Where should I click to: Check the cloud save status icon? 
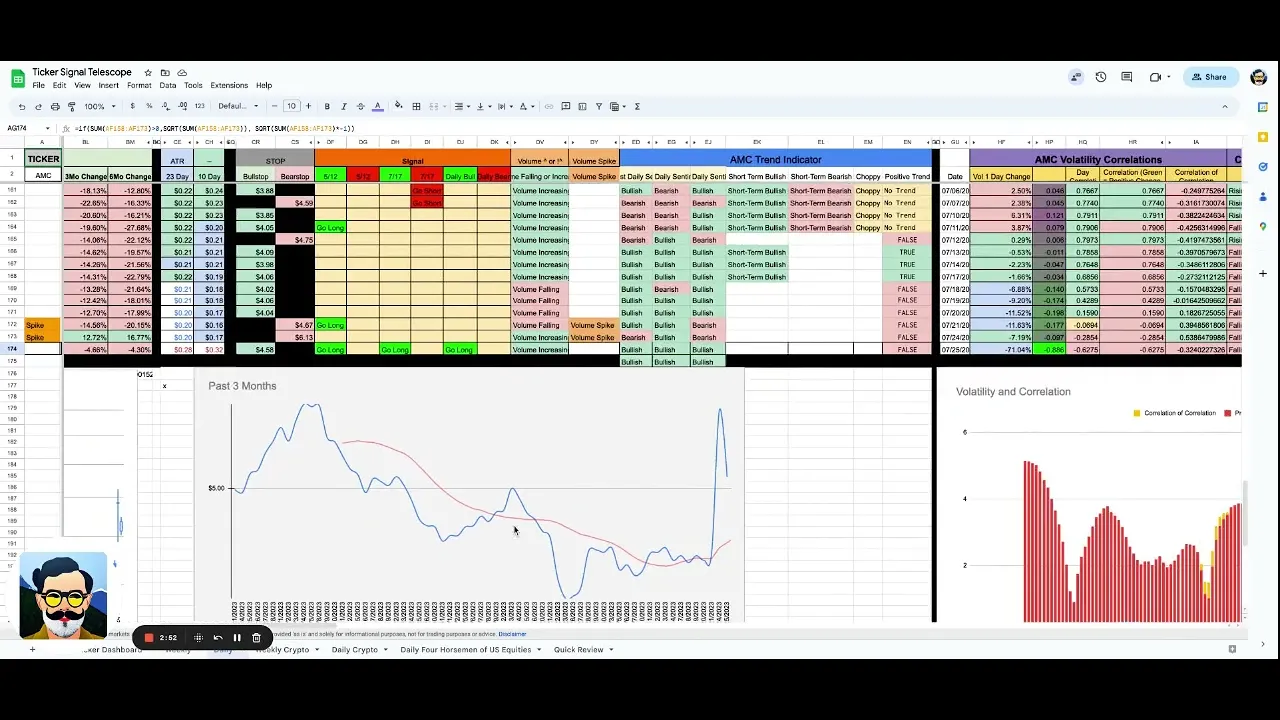click(x=182, y=73)
